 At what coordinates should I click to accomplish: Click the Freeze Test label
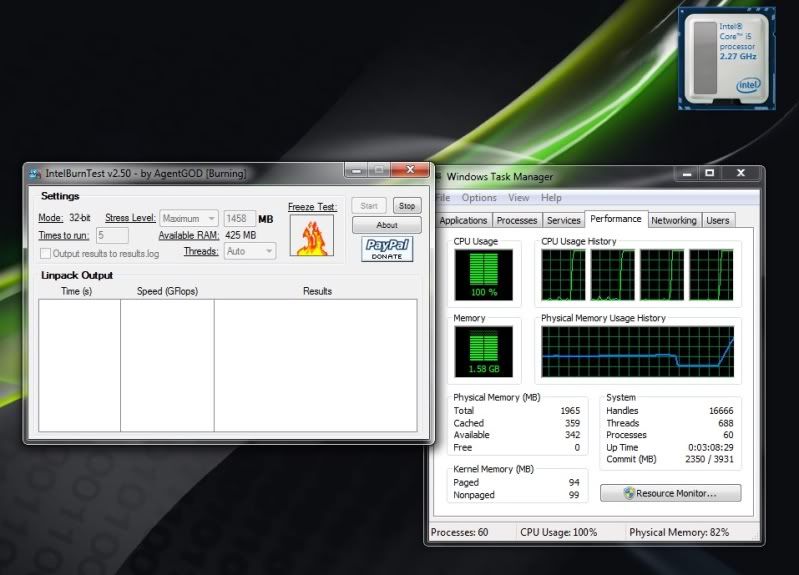pos(312,206)
